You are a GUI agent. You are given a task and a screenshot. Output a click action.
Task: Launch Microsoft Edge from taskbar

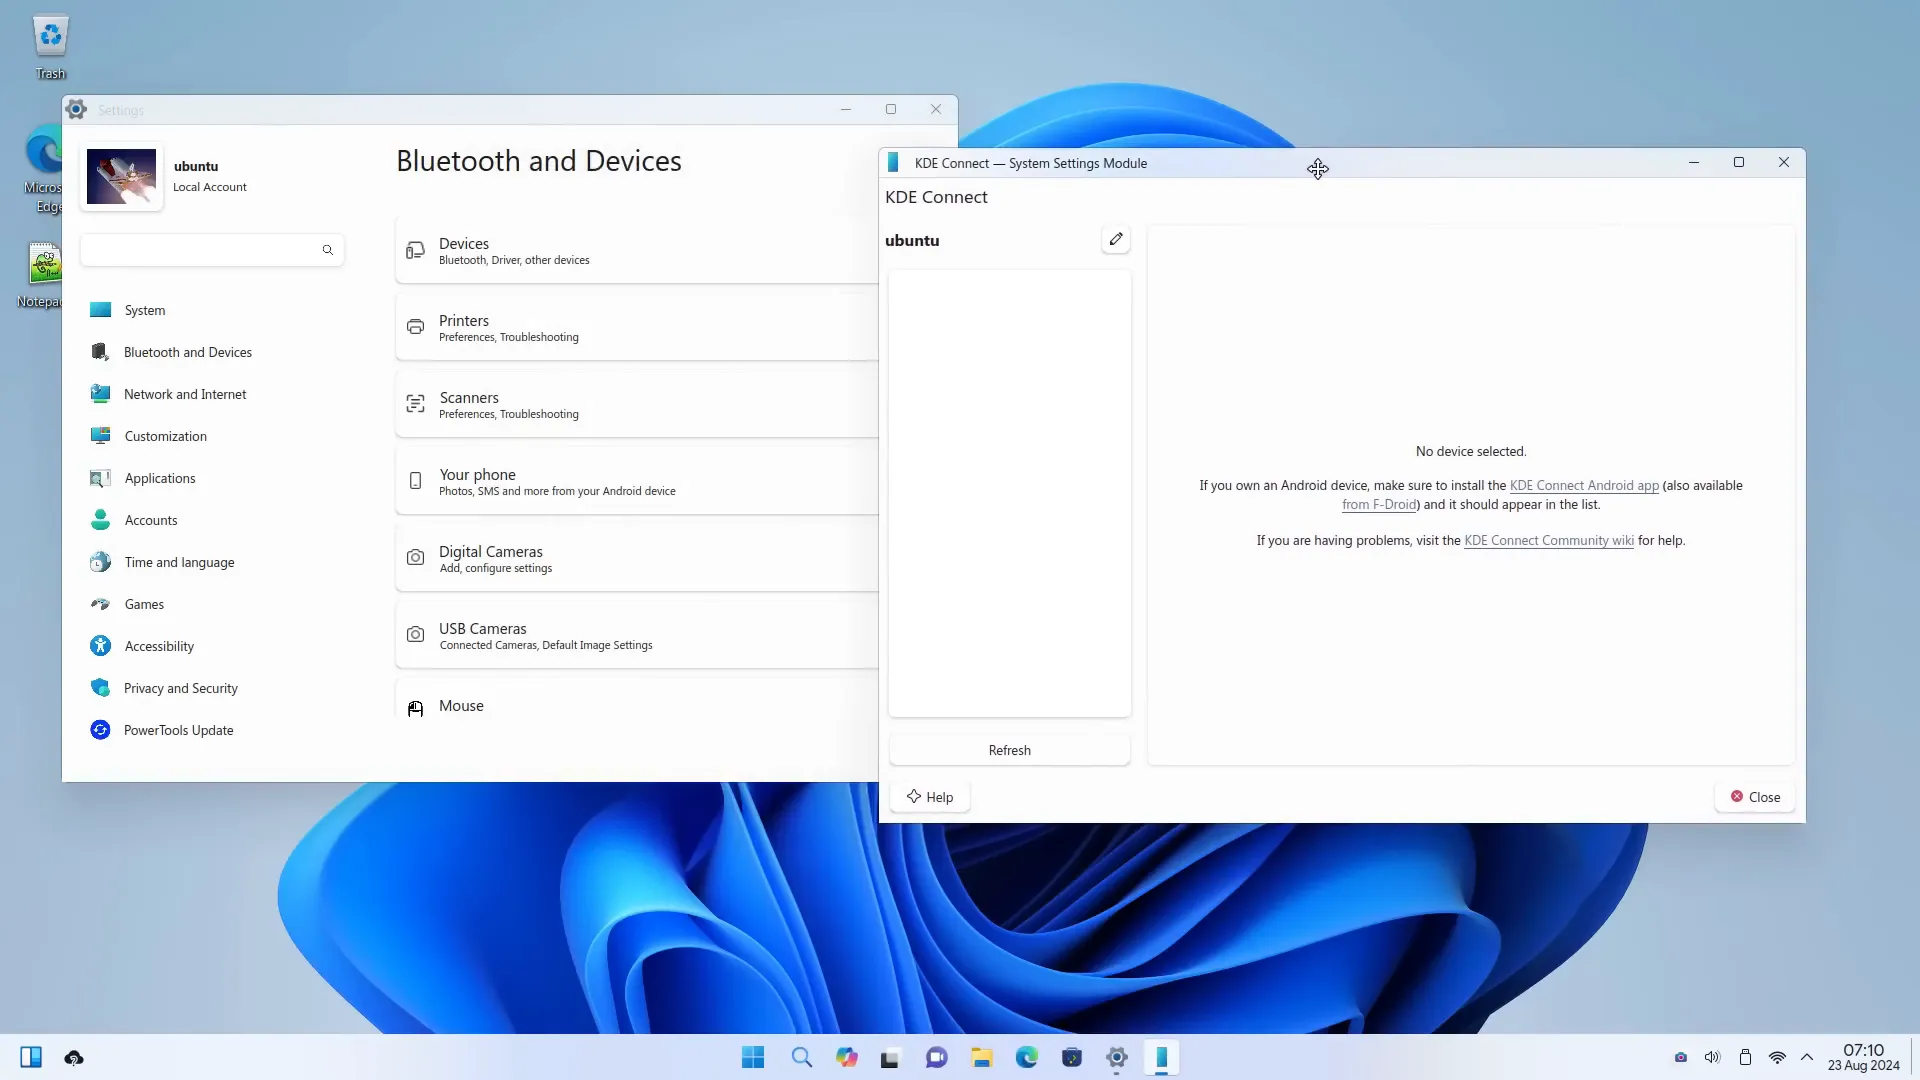(x=1027, y=1057)
